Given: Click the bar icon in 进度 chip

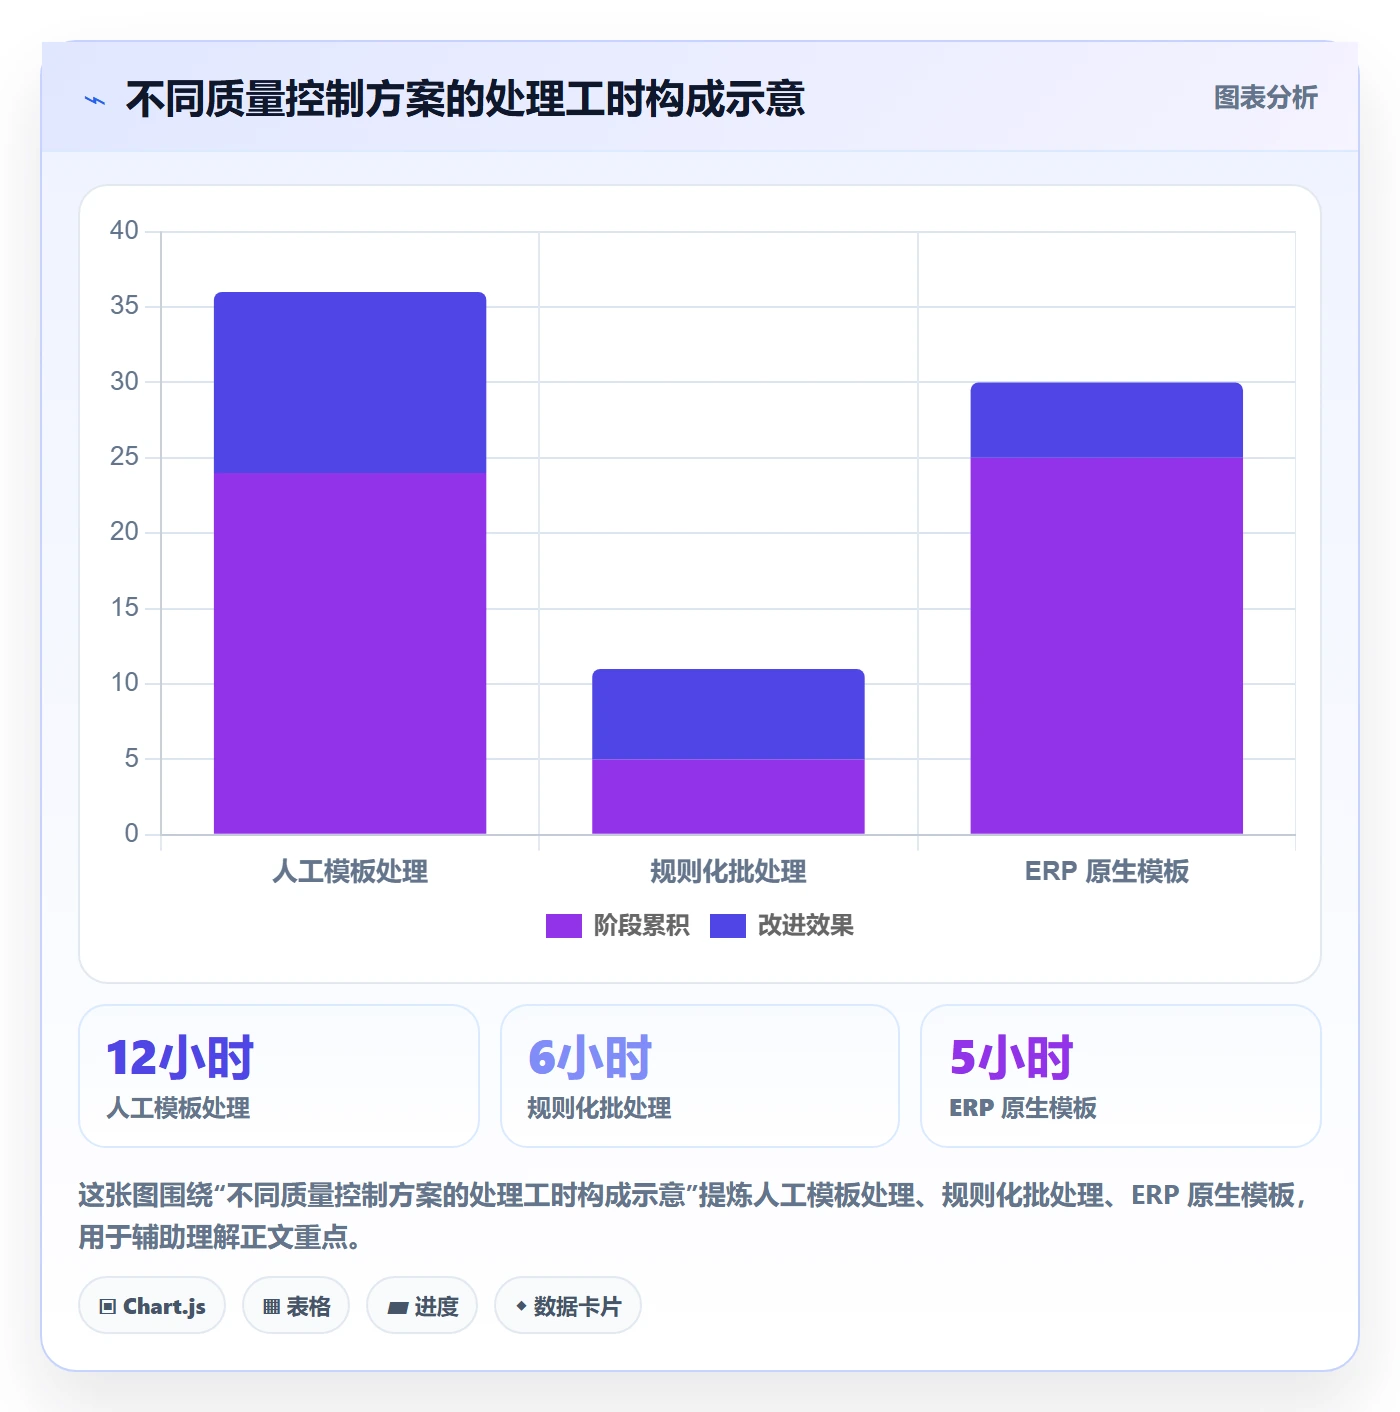Looking at the screenshot, I should pyautogui.click(x=398, y=1308).
